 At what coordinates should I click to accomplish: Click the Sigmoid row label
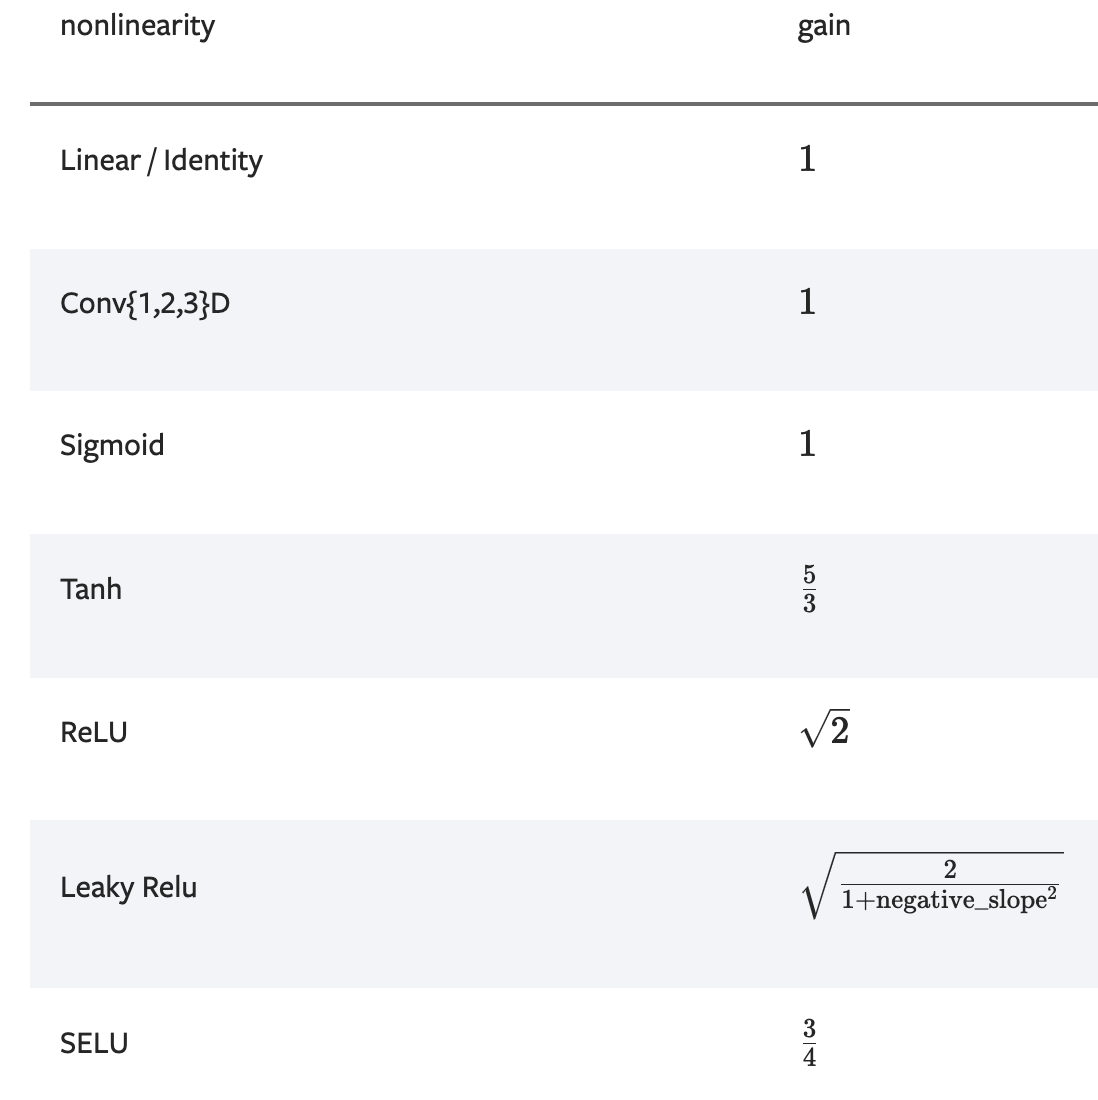(x=112, y=444)
